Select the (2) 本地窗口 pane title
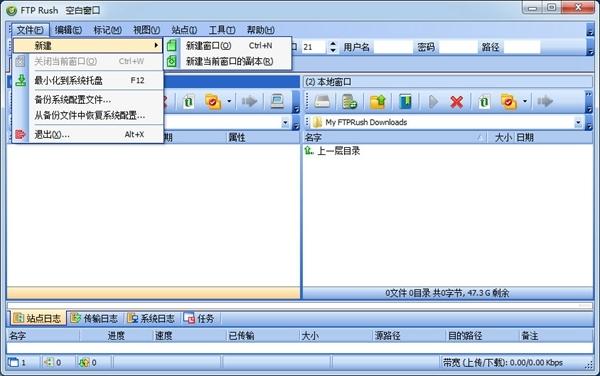Image resolution: width=600 pixels, height=376 pixels. click(x=448, y=81)
